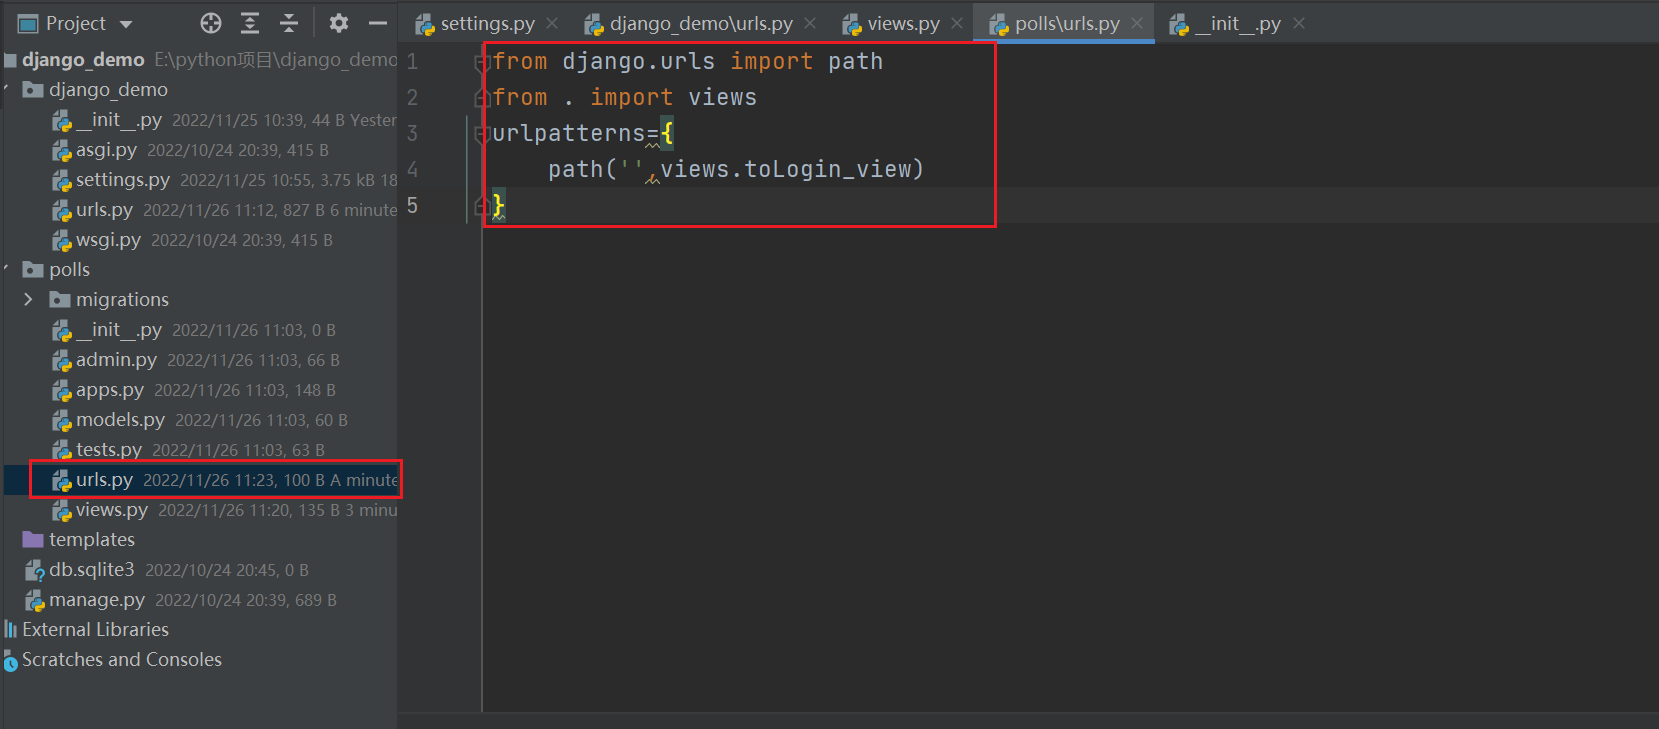Select apps.py in the project tree
1659x729 pixels.
[110, 390]
